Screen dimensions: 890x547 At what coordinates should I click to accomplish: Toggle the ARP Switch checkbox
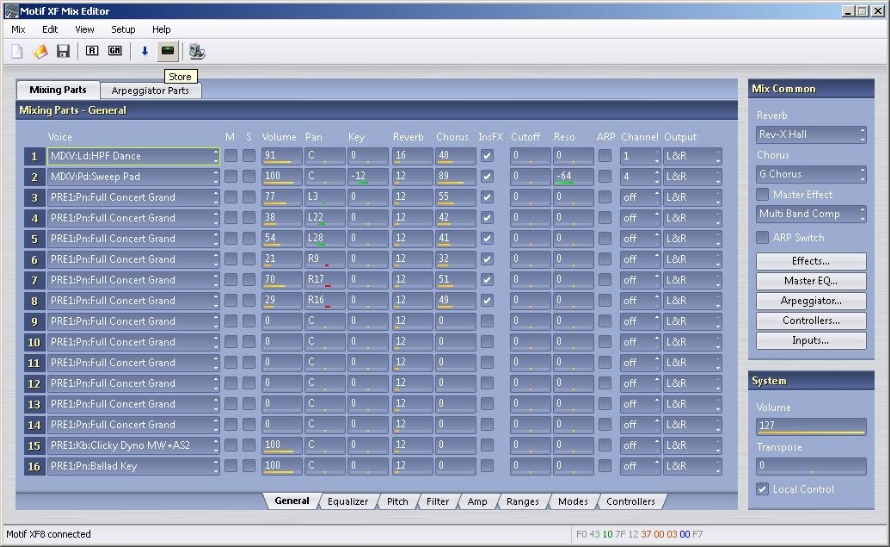(762, 238)
